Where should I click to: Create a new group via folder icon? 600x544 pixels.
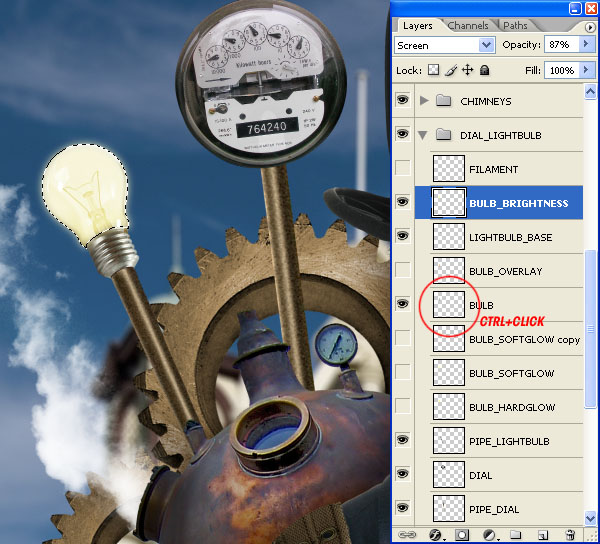[515, 534]
